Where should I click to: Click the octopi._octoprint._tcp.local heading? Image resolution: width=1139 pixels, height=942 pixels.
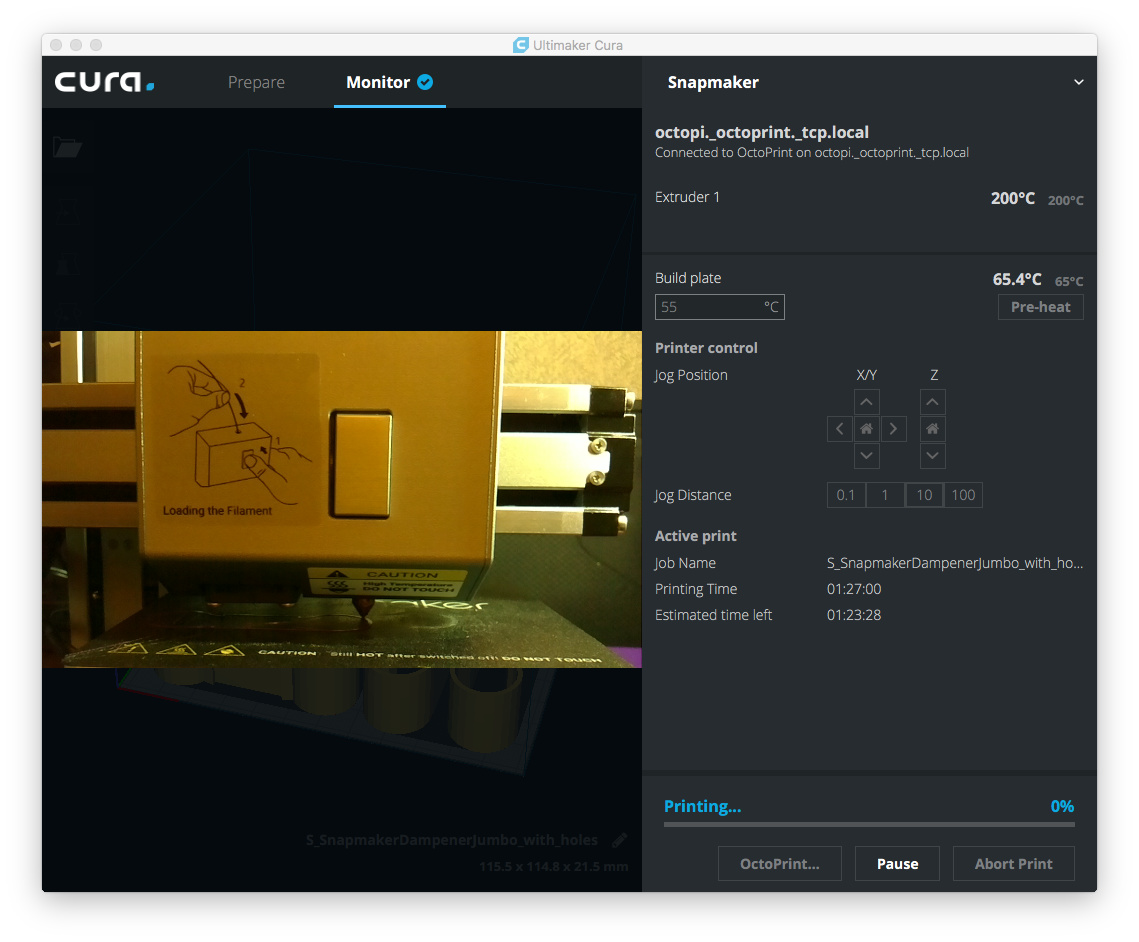click(x=761, y=132)
